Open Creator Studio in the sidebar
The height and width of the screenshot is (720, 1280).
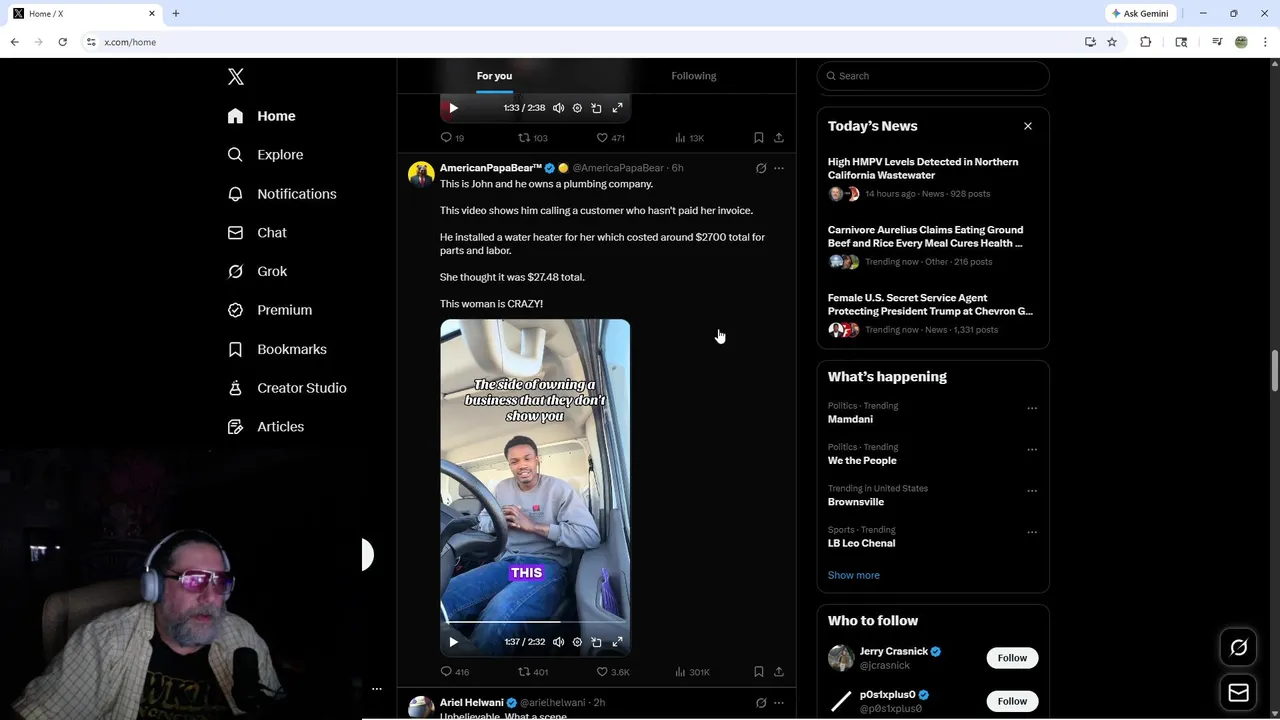coord(287,388)
